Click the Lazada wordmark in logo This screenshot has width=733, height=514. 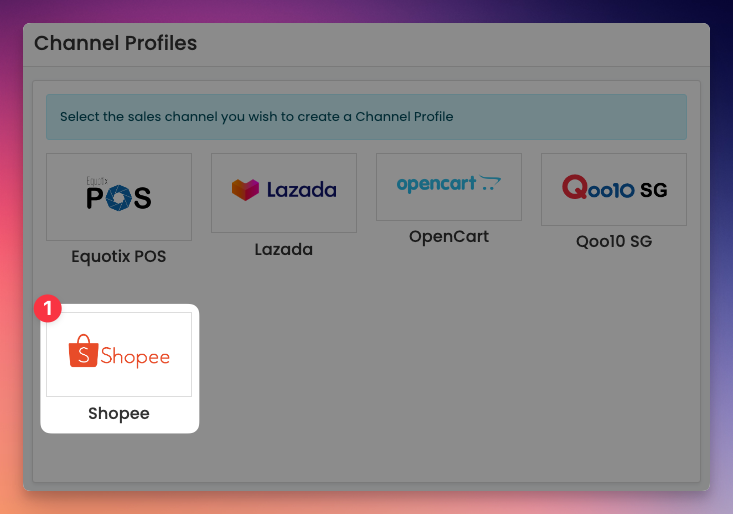302,190
